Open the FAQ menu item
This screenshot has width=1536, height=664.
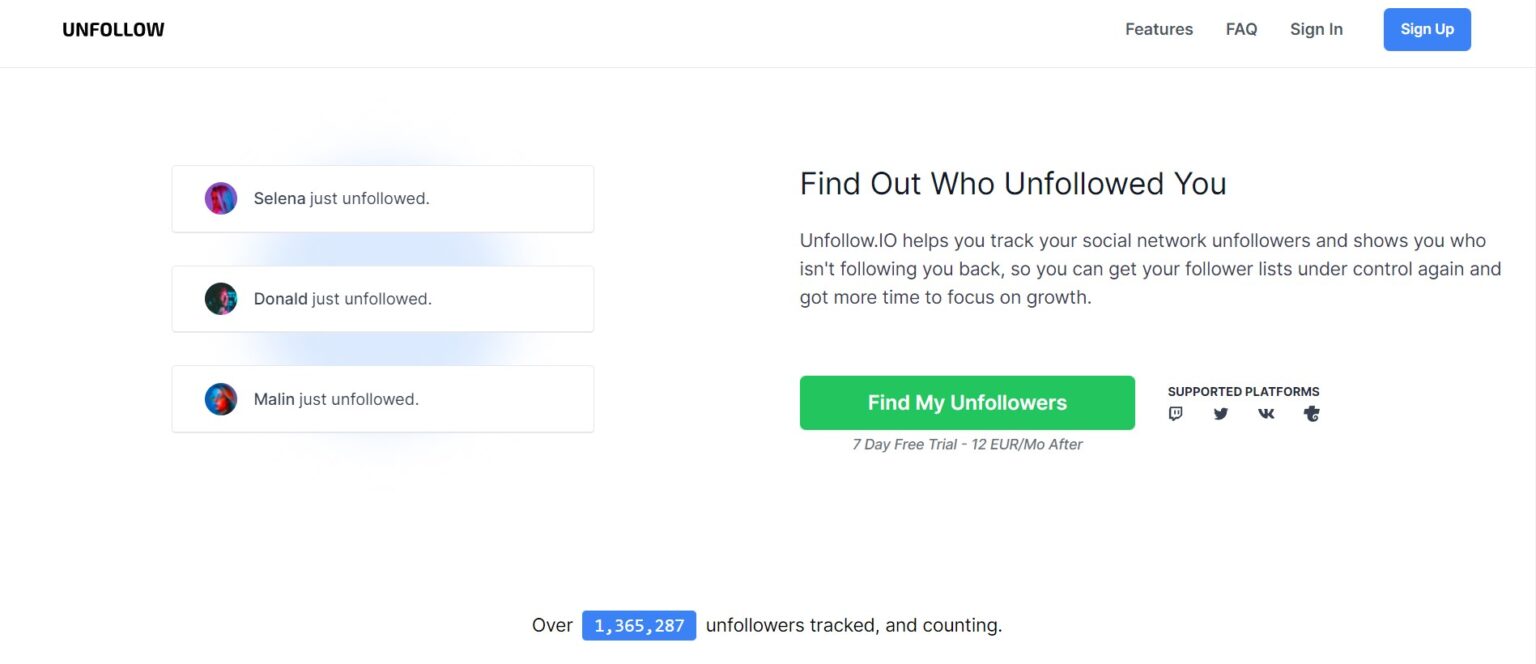1241,29
